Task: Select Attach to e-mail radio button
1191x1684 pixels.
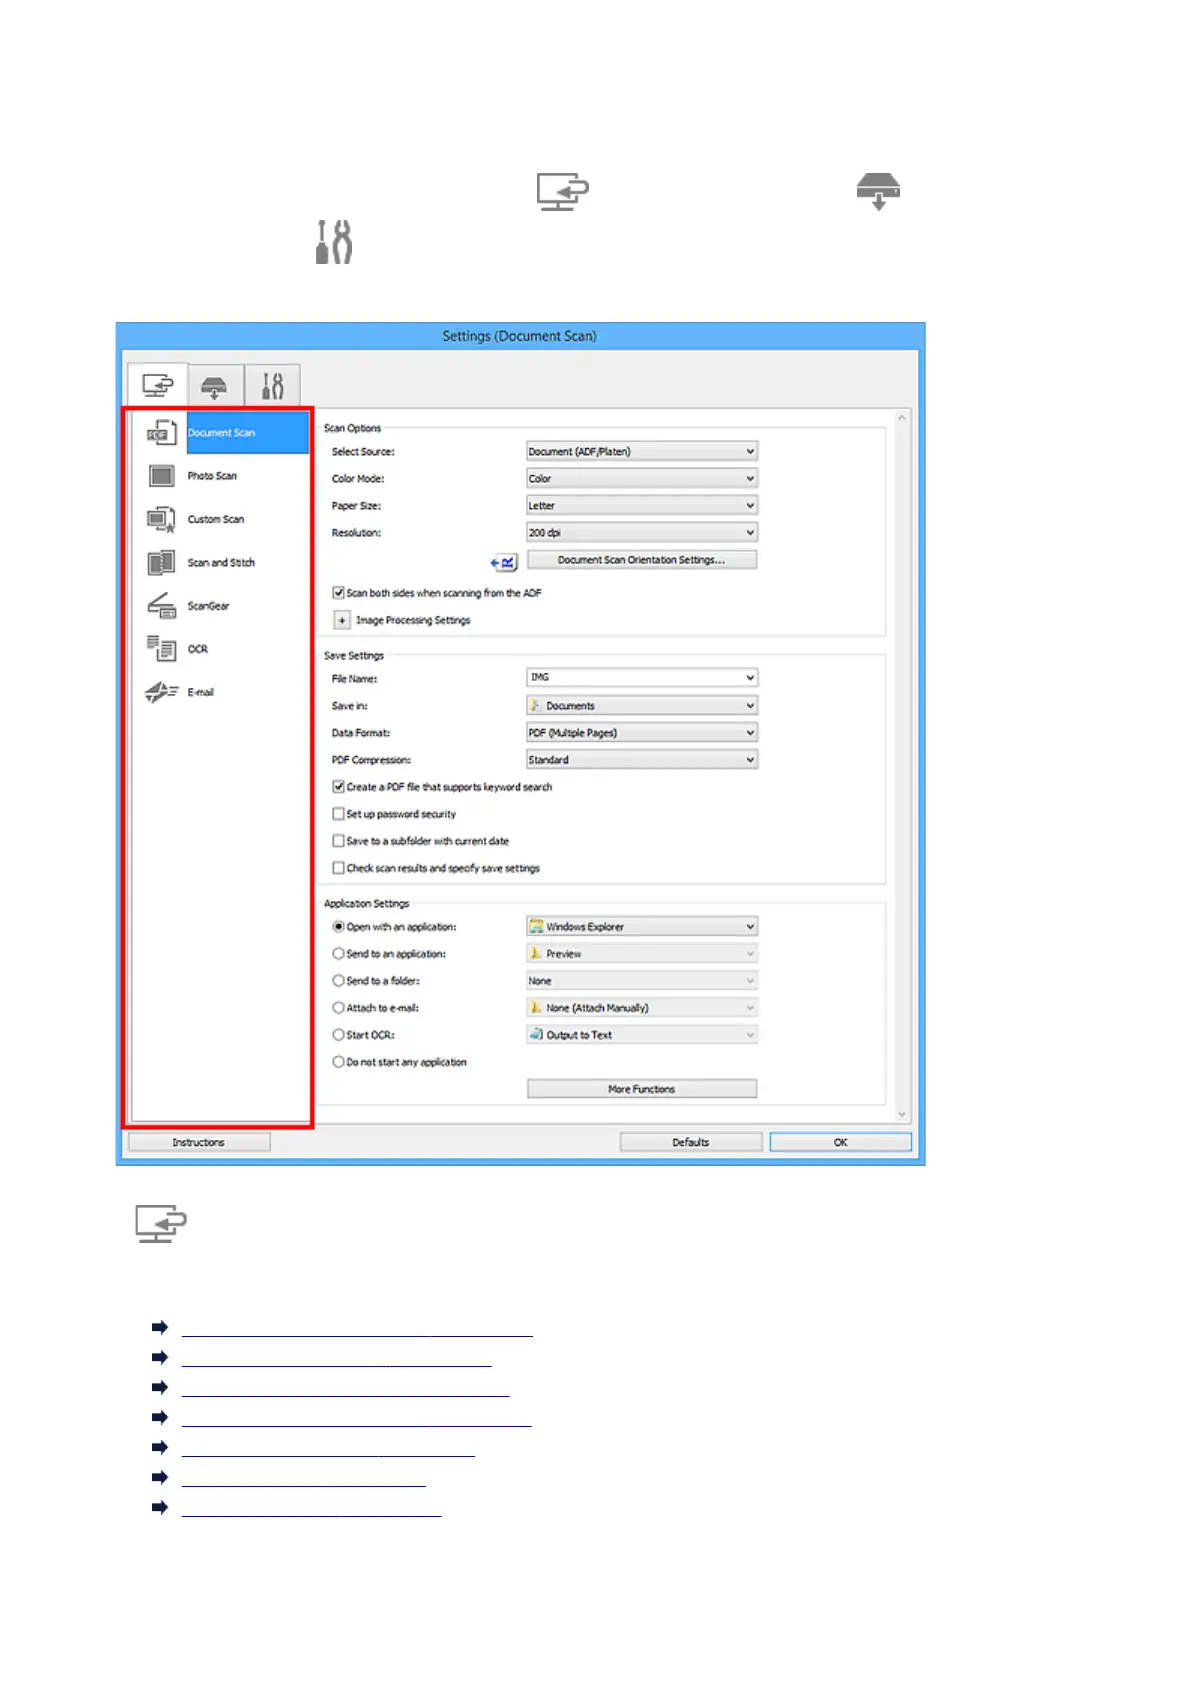Action: 339,1008
